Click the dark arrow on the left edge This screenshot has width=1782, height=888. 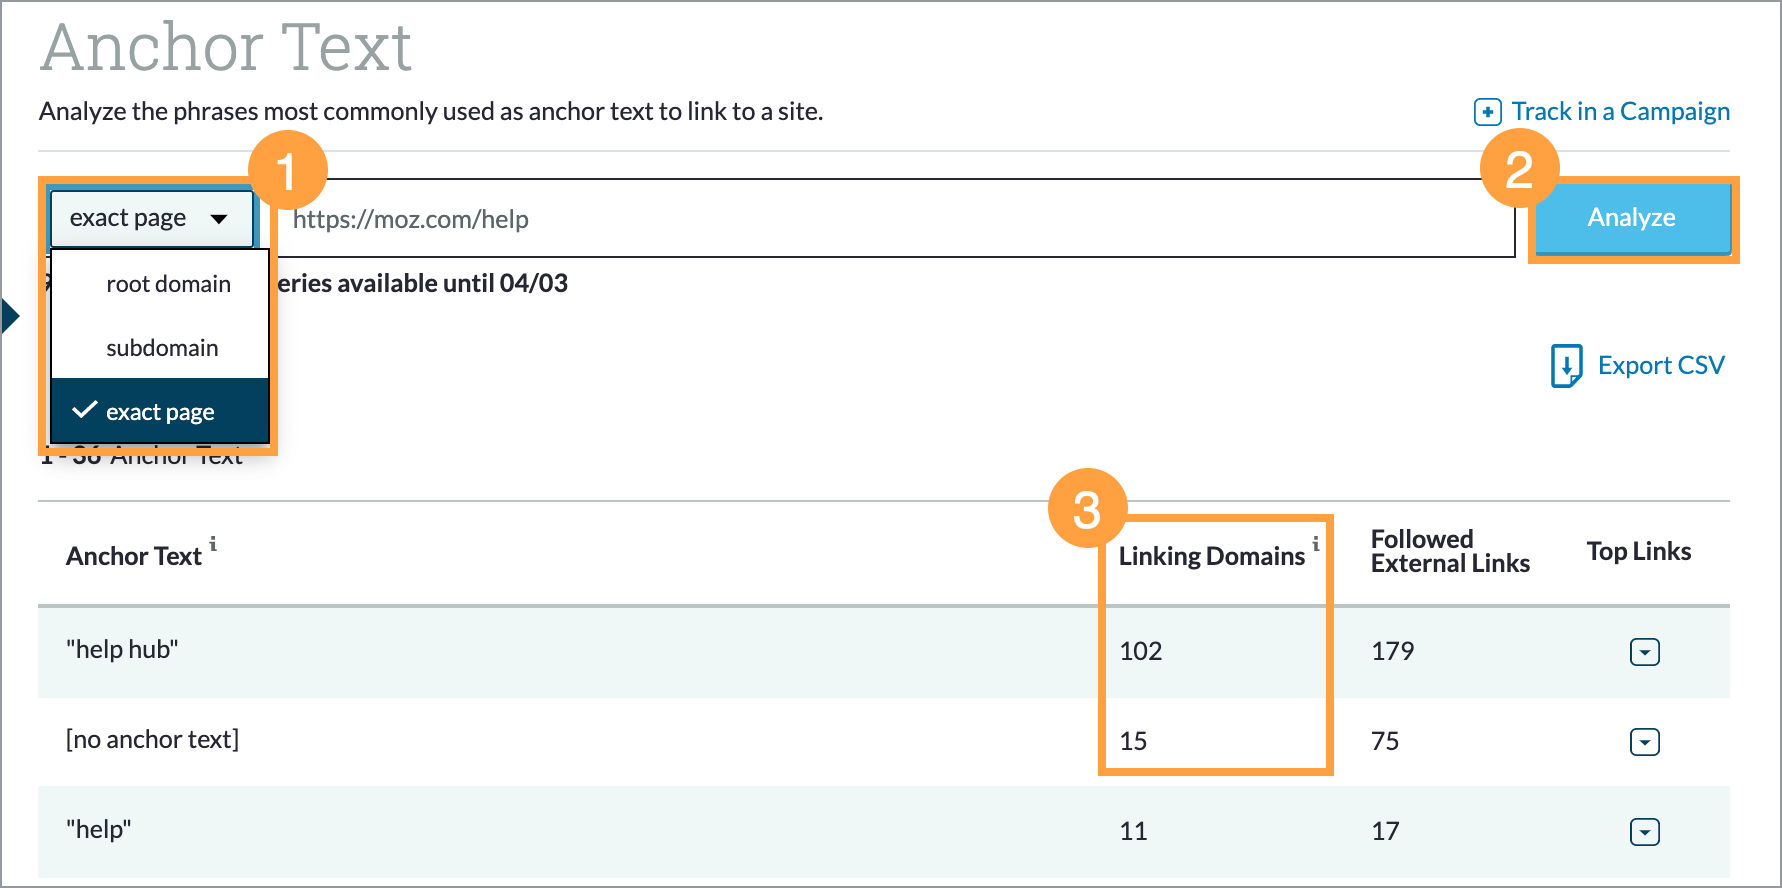(11, 316)
